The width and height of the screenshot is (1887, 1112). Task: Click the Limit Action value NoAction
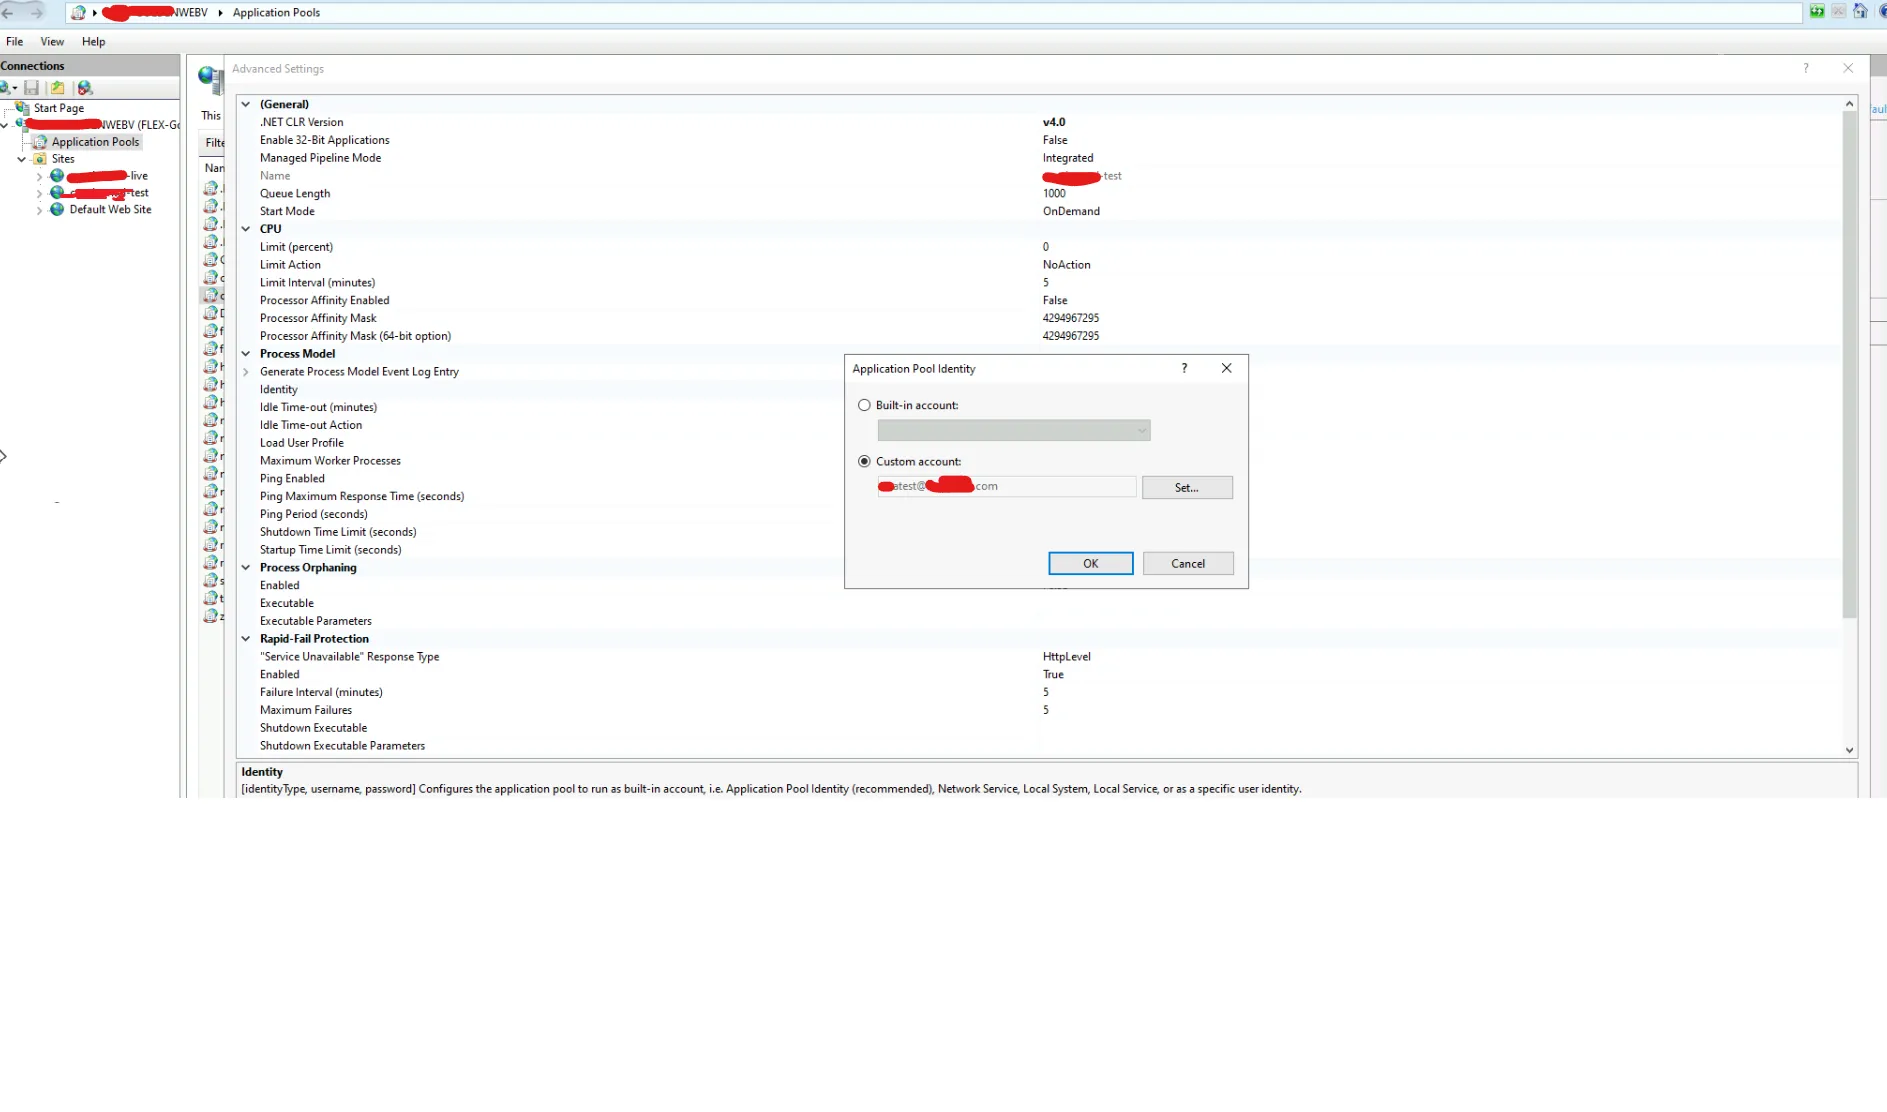(1066, 265)
